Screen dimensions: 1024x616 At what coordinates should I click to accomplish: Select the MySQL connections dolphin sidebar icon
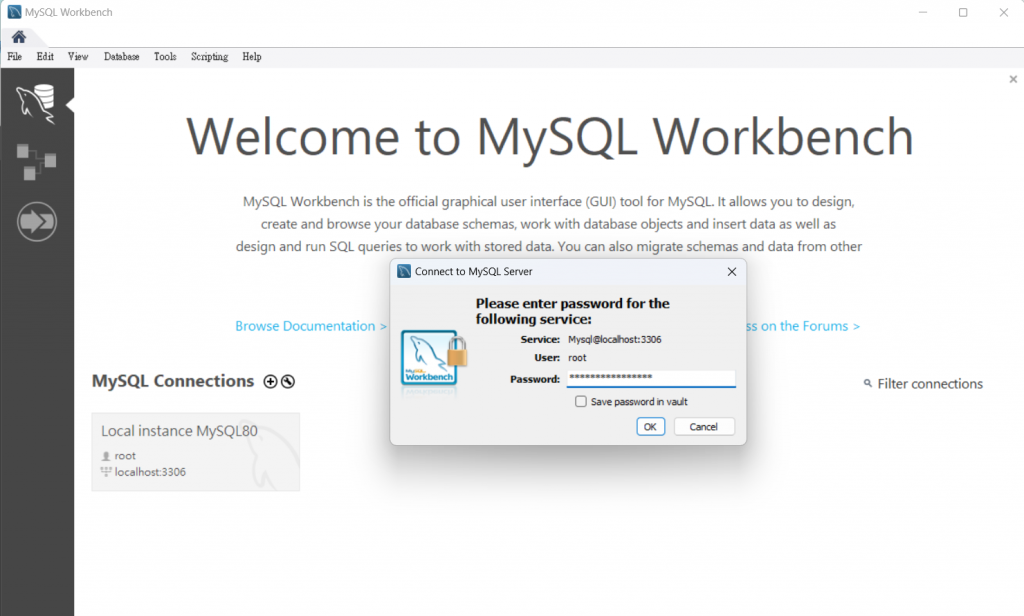(x=36, y=103)
